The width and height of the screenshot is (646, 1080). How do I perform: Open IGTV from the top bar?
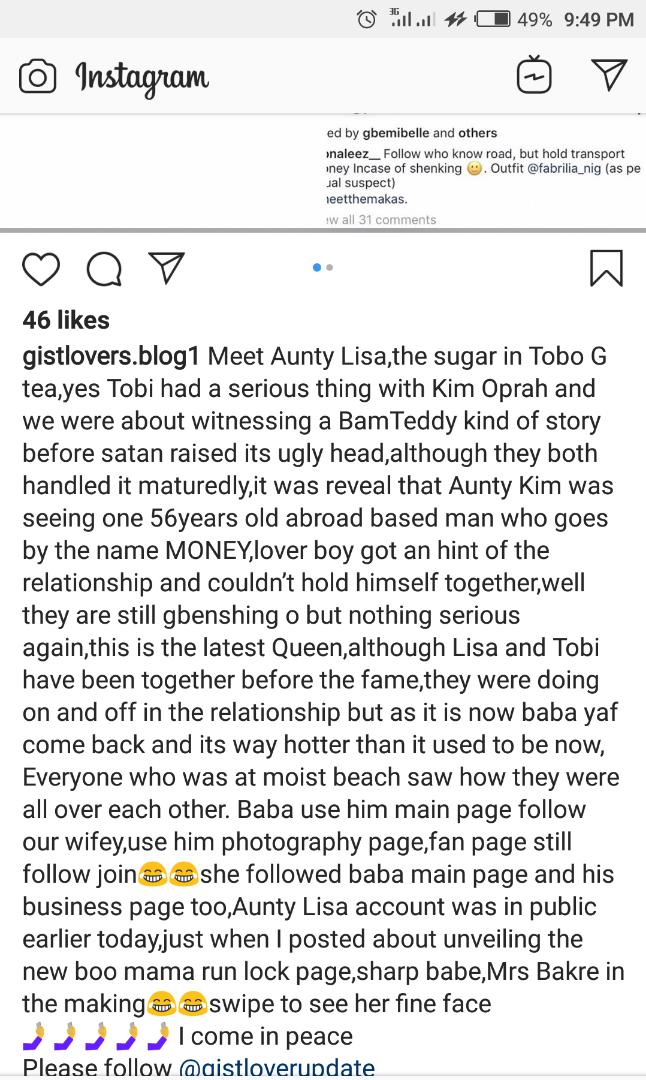click(x=534, y=76)
